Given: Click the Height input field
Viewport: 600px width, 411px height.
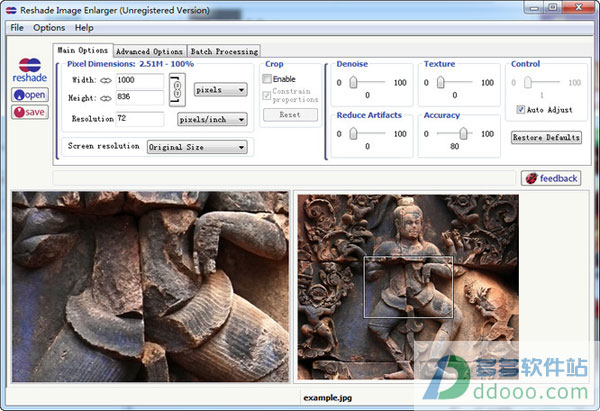Looking at the screenshot, I should (x=139, y=97).
